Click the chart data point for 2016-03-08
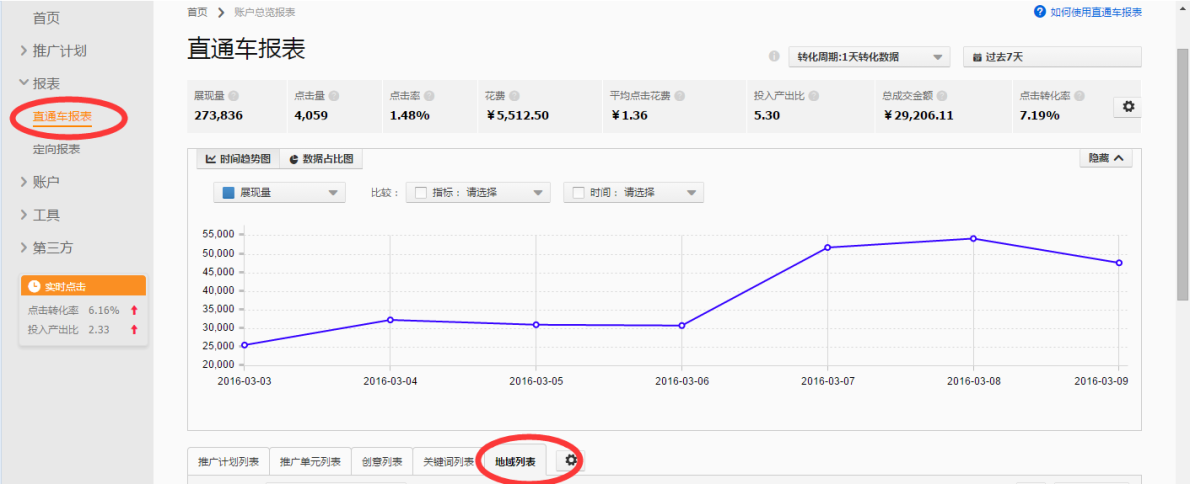This screenshot has width=1190, height=484. (x=973, y=238)
